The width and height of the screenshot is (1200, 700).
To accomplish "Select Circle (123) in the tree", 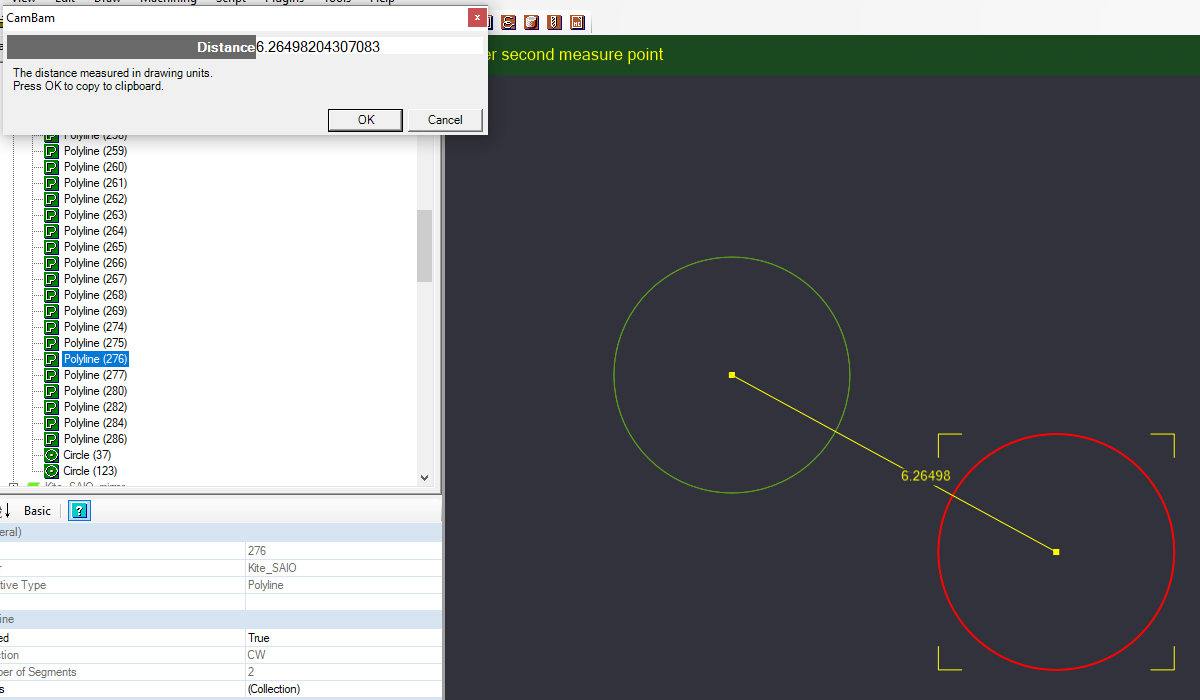I will point(90,471).
